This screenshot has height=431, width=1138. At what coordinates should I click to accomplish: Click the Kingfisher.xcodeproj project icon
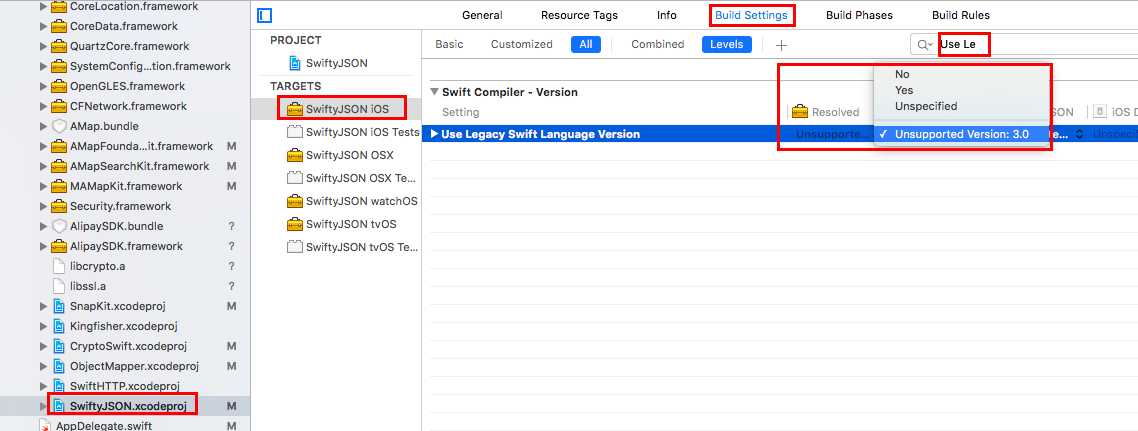click(60, 327)
